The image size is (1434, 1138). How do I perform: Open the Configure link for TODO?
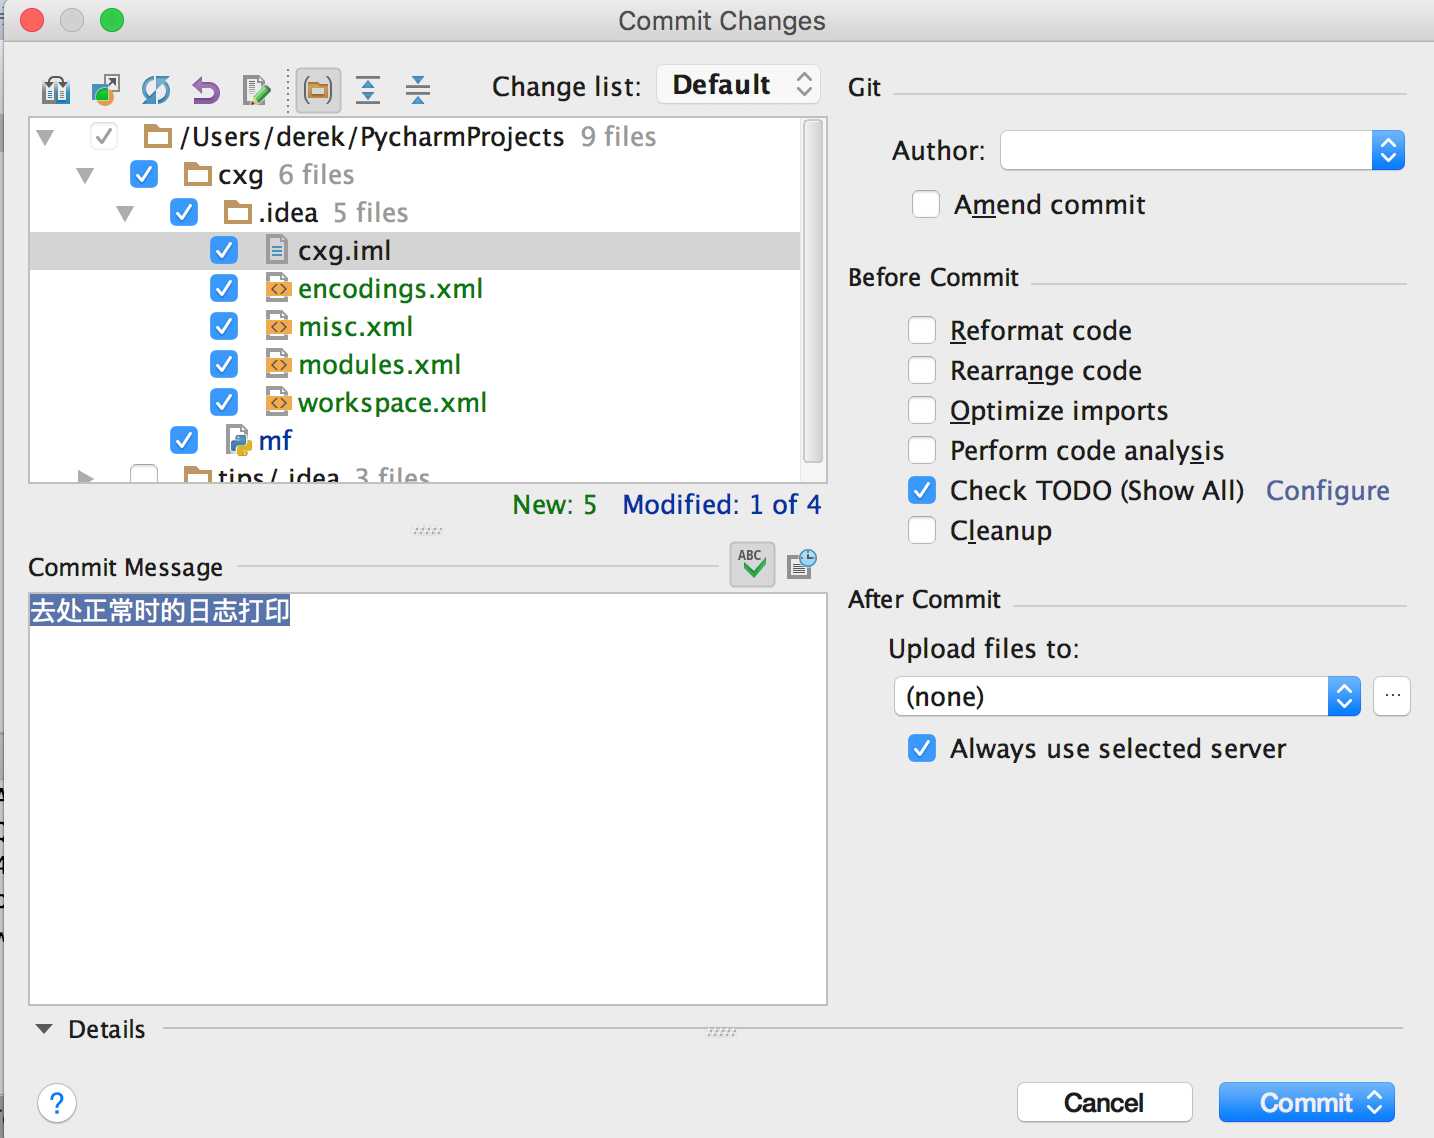[1327, 490]
